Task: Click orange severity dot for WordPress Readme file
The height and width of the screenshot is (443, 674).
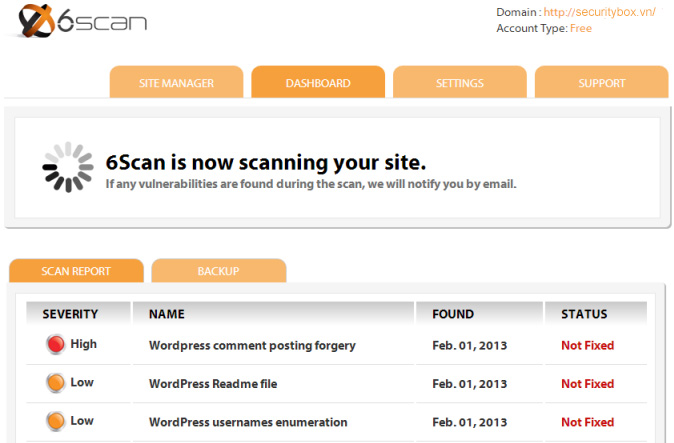Action: [x=55, y=382]
